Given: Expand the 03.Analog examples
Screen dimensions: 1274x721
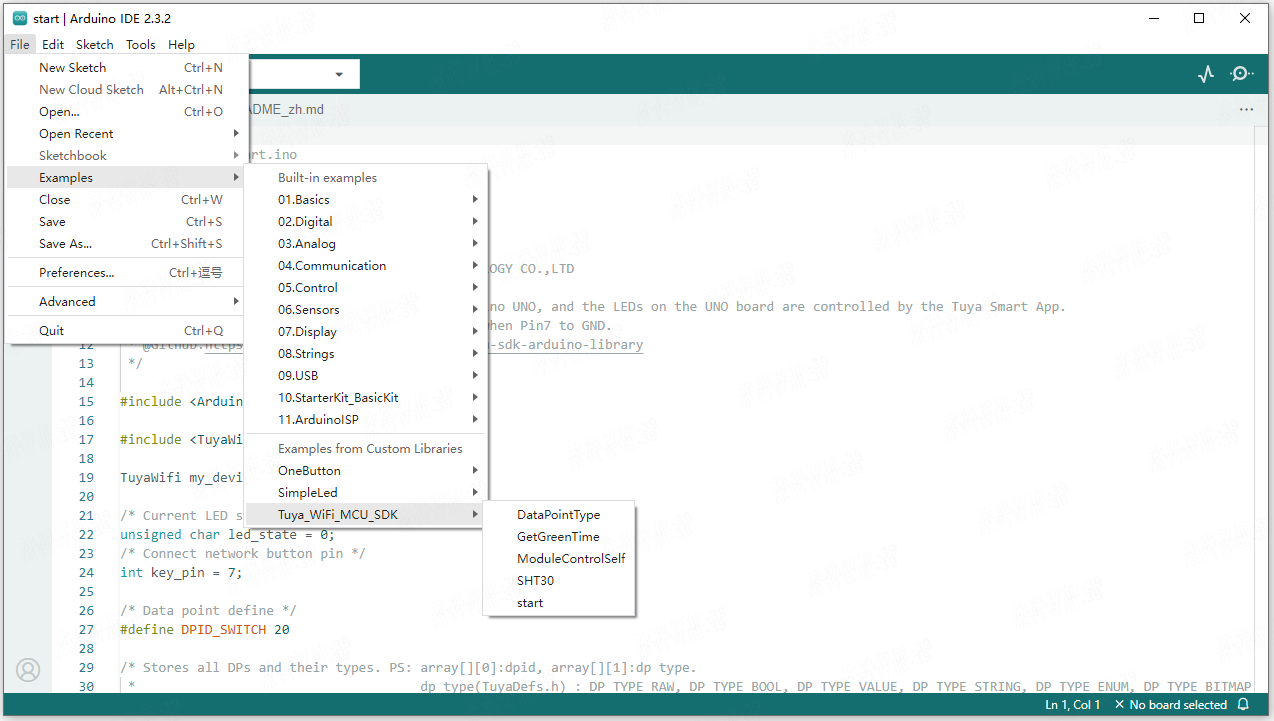Looking at the screenshot, I should 366,244.
